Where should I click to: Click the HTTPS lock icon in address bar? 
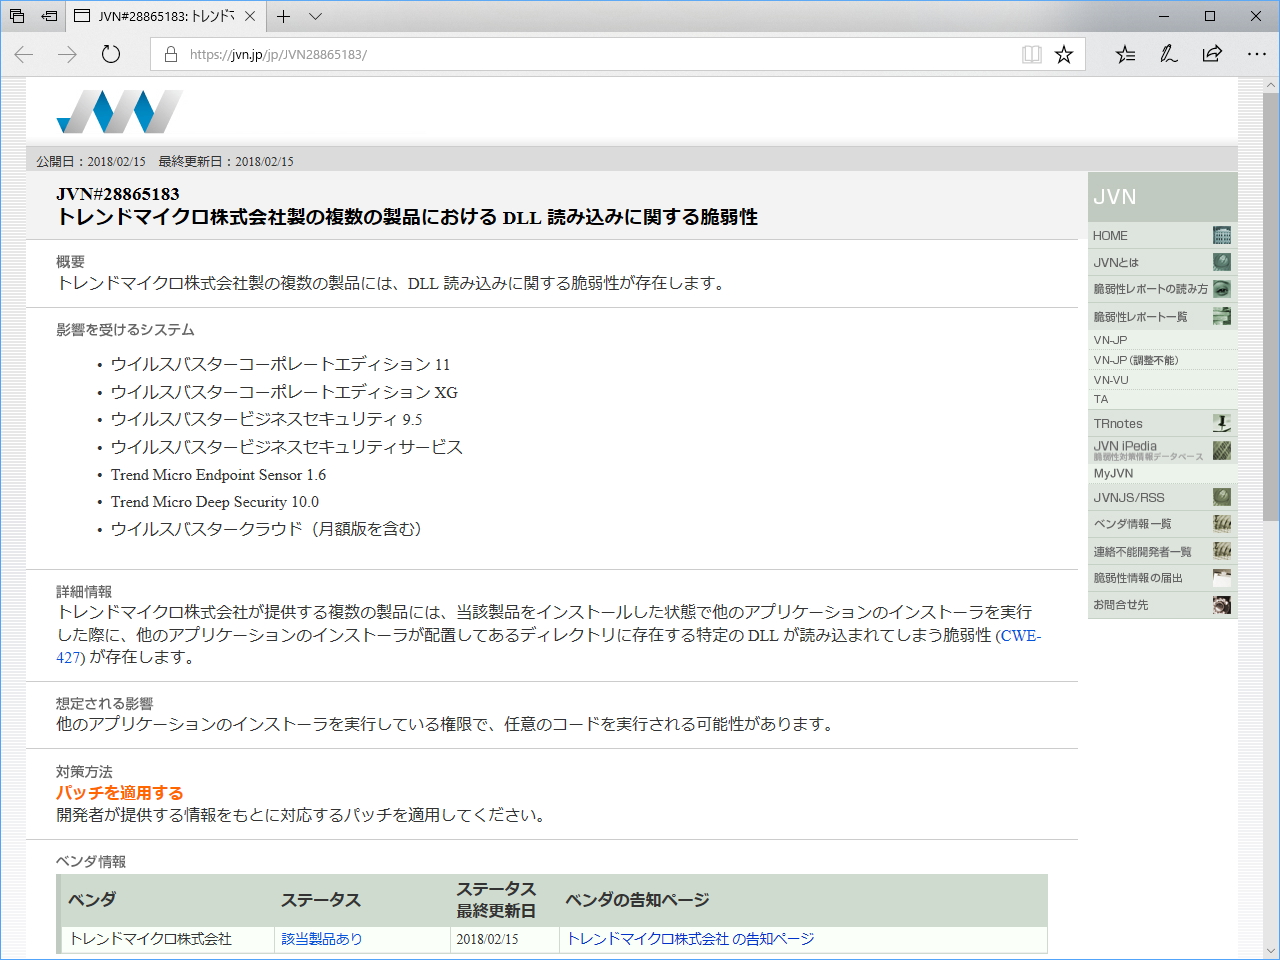pyautogui.click(x=170, y=54)
